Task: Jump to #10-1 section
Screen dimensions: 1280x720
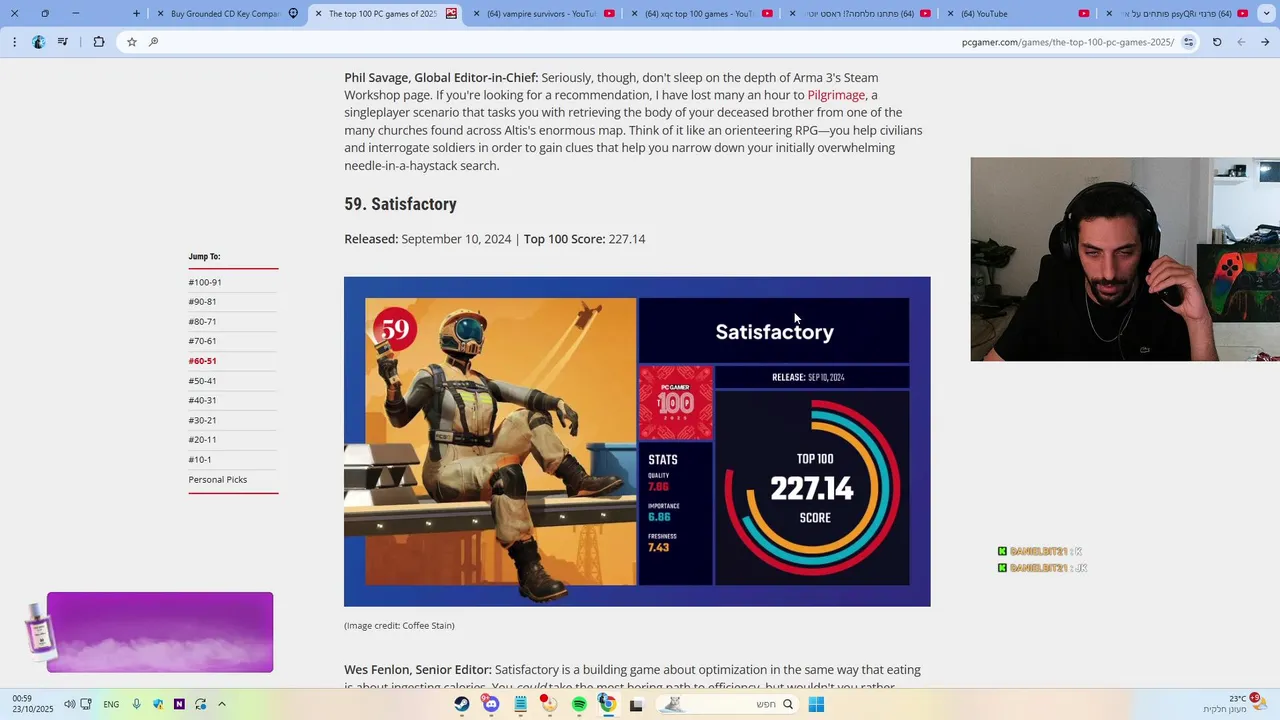Action: 200,460
